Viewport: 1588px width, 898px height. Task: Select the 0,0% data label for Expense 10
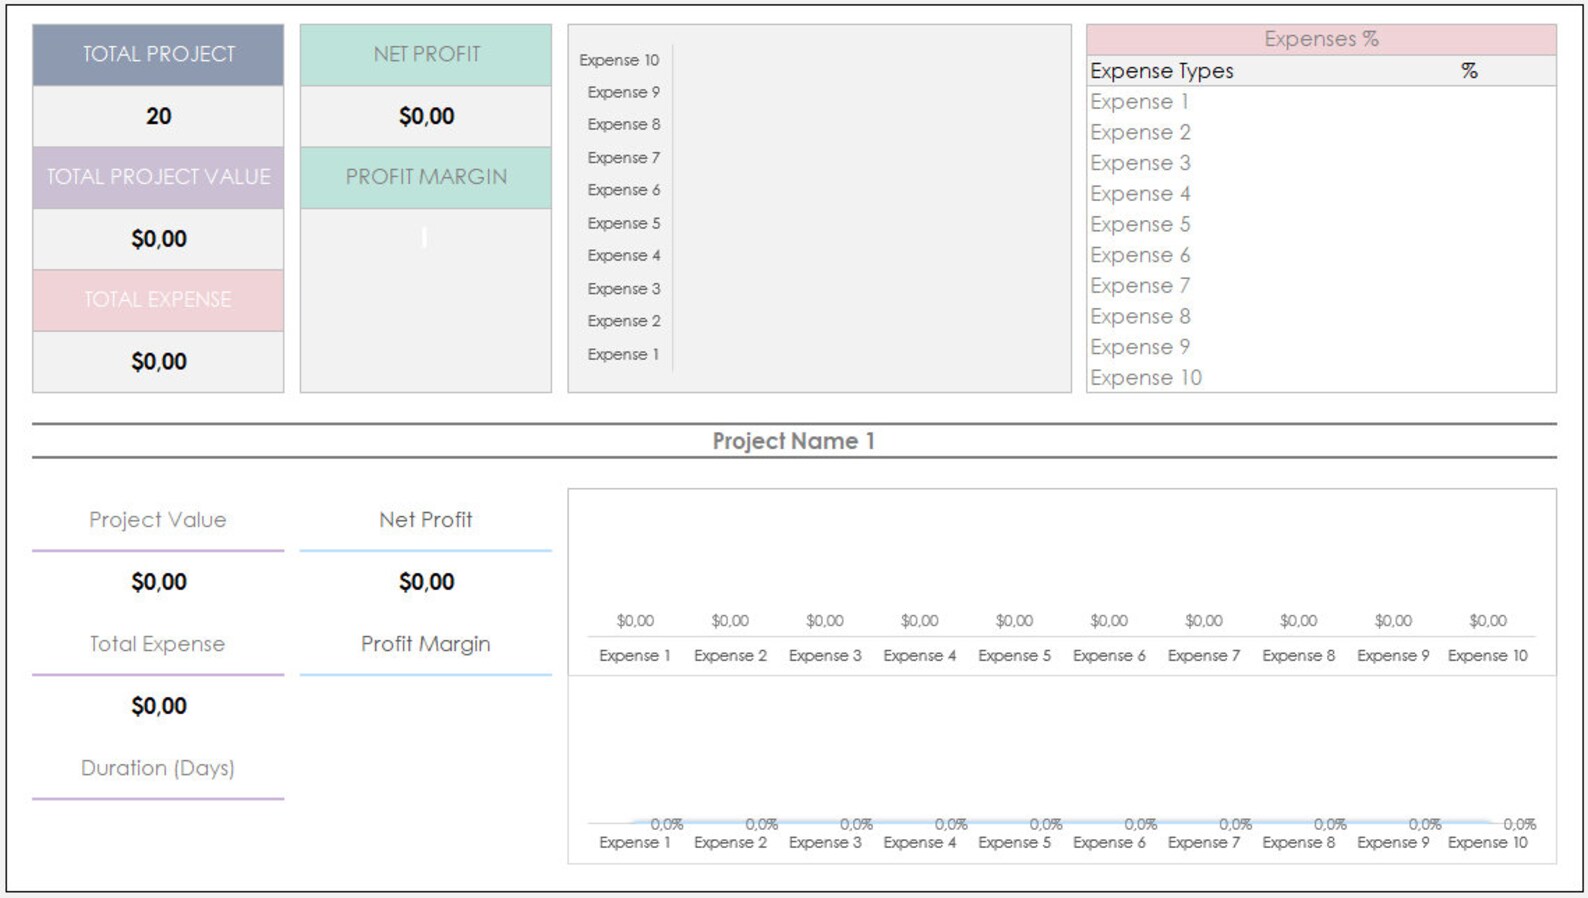click(1519, 825)
